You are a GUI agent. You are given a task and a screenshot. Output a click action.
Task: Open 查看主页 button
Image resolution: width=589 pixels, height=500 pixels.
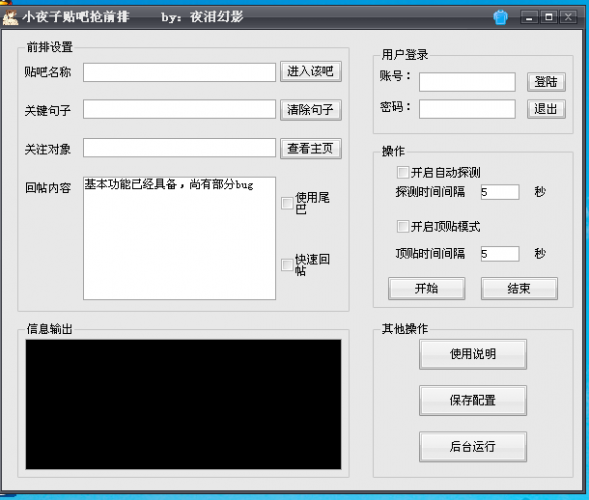click(x=311, y=148)
